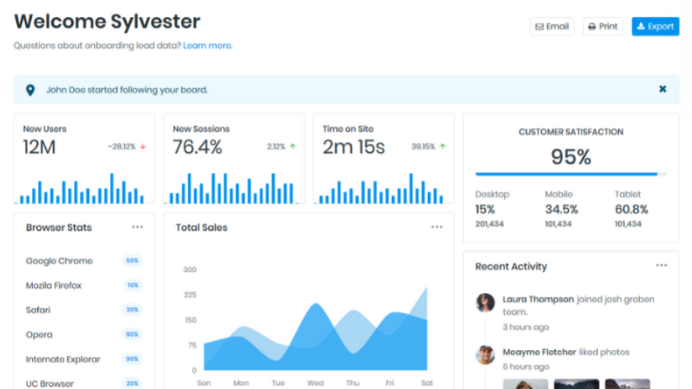Click the 90% badge for Internet Explorer

(x=132, y=359)
